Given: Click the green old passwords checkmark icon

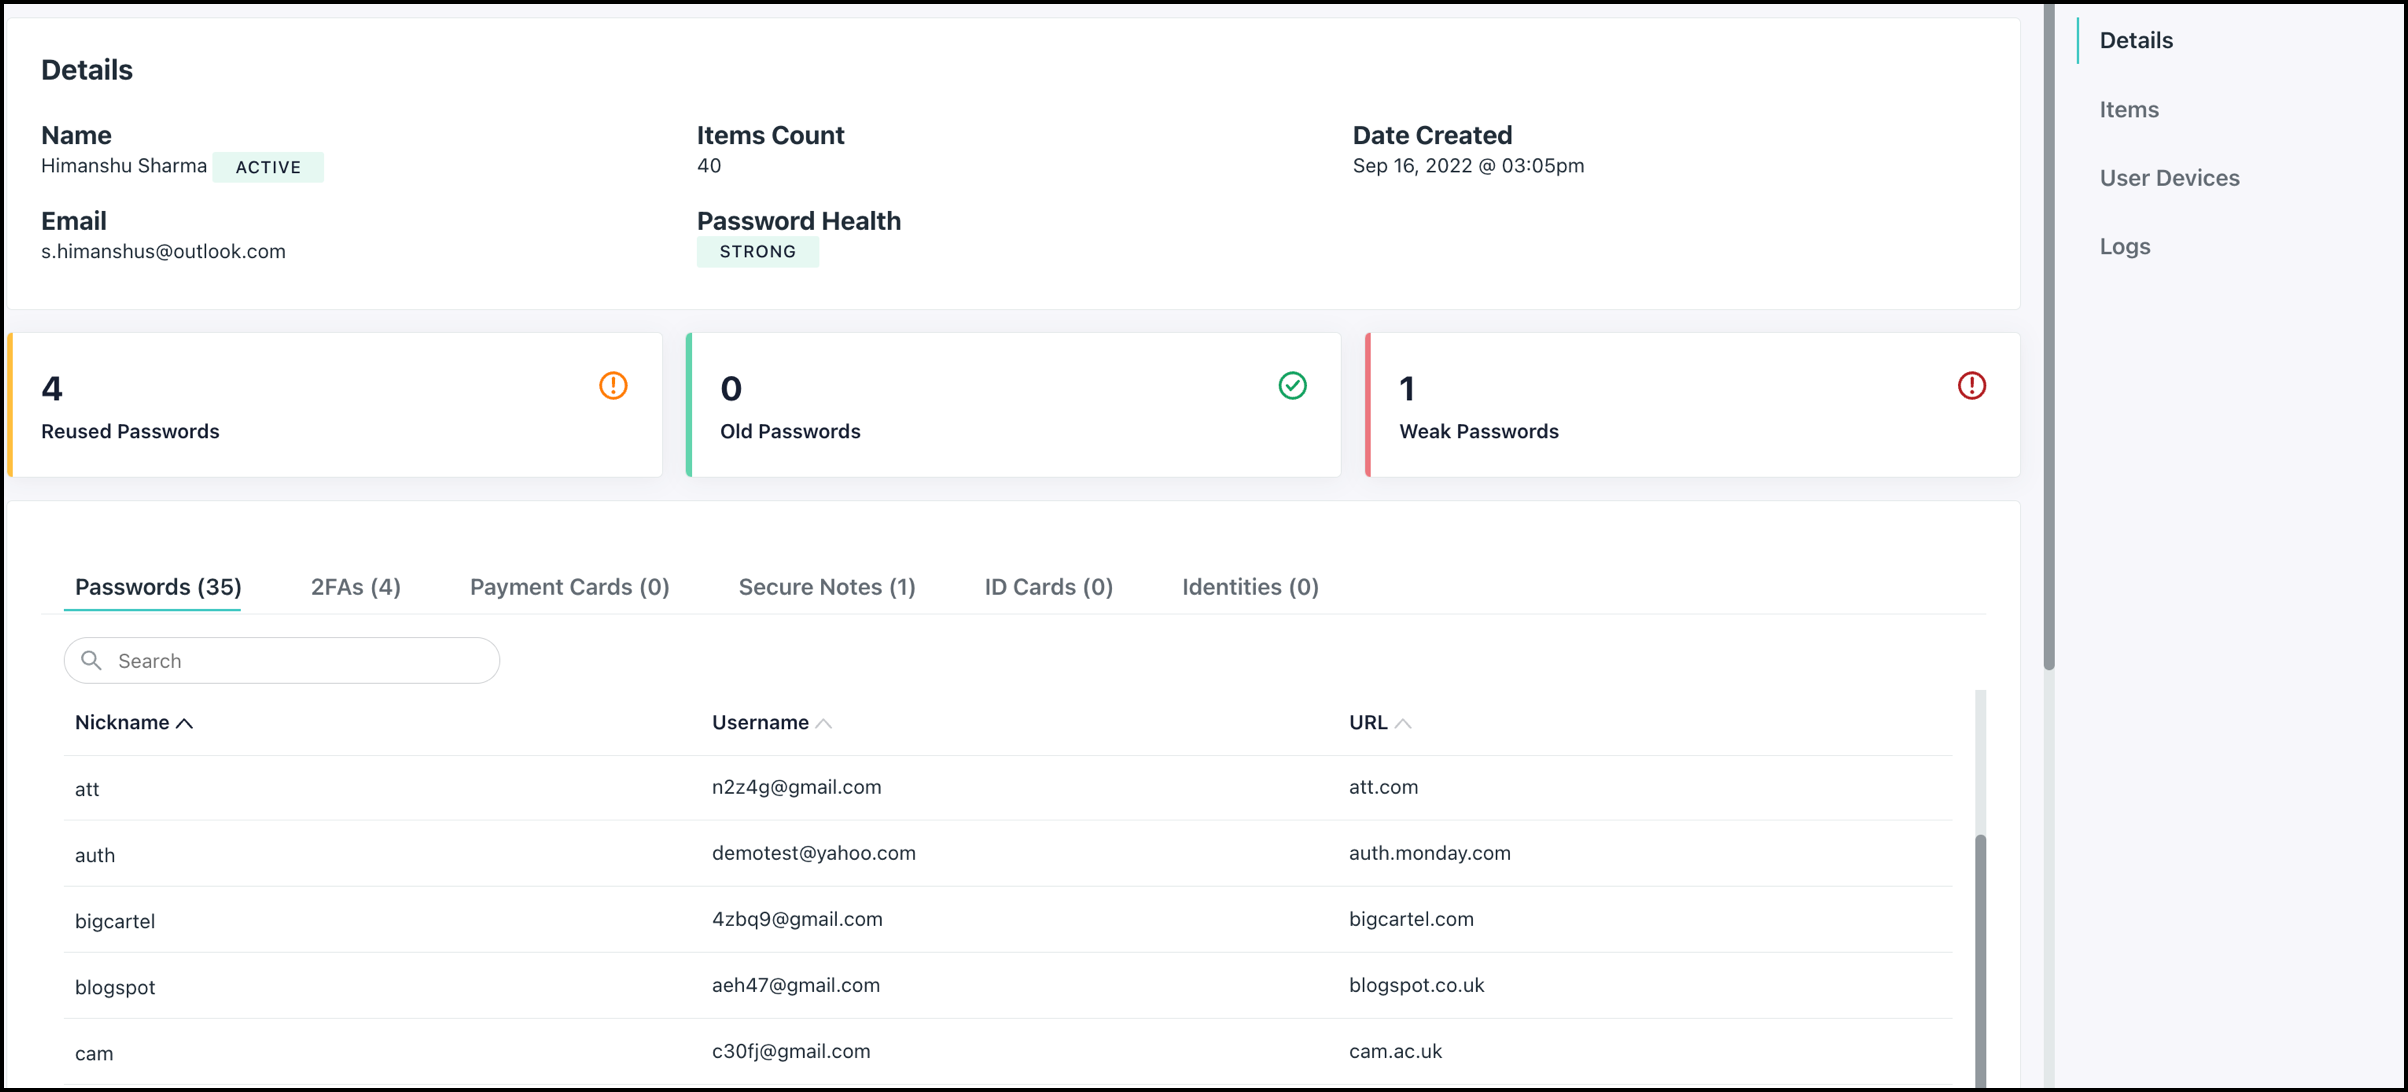Looking at the screenshot, I should (x=1292, y=386).
